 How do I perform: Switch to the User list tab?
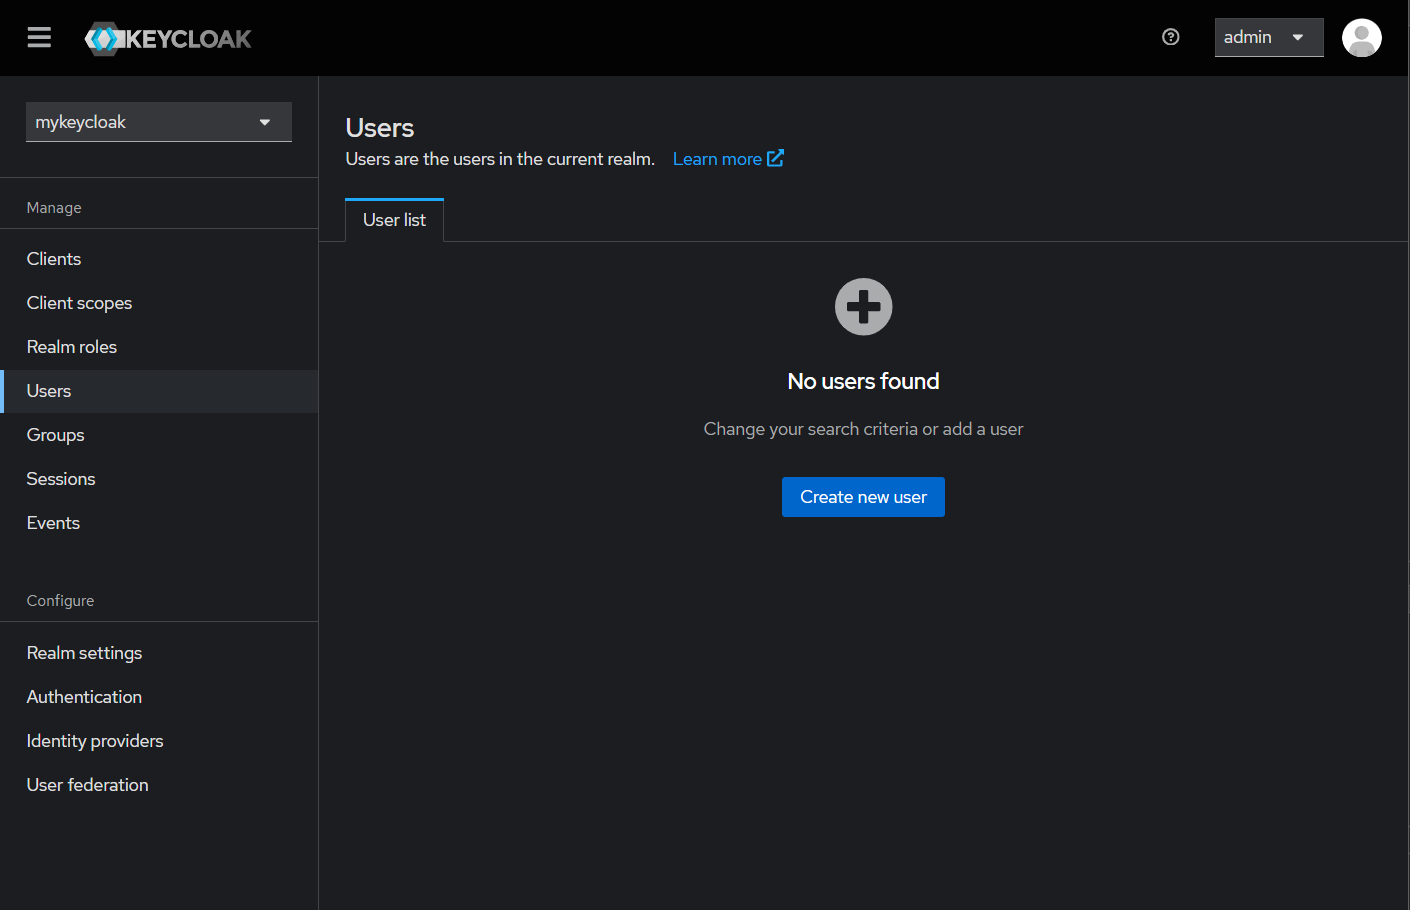393,220
